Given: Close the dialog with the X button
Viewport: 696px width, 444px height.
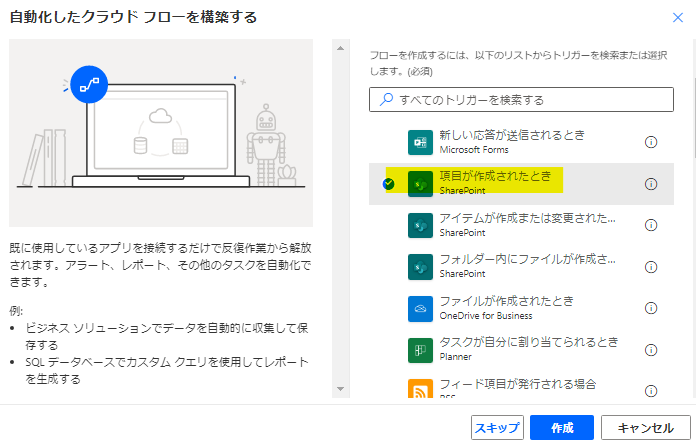Looking at the screenshot, I should coord(677,17).
